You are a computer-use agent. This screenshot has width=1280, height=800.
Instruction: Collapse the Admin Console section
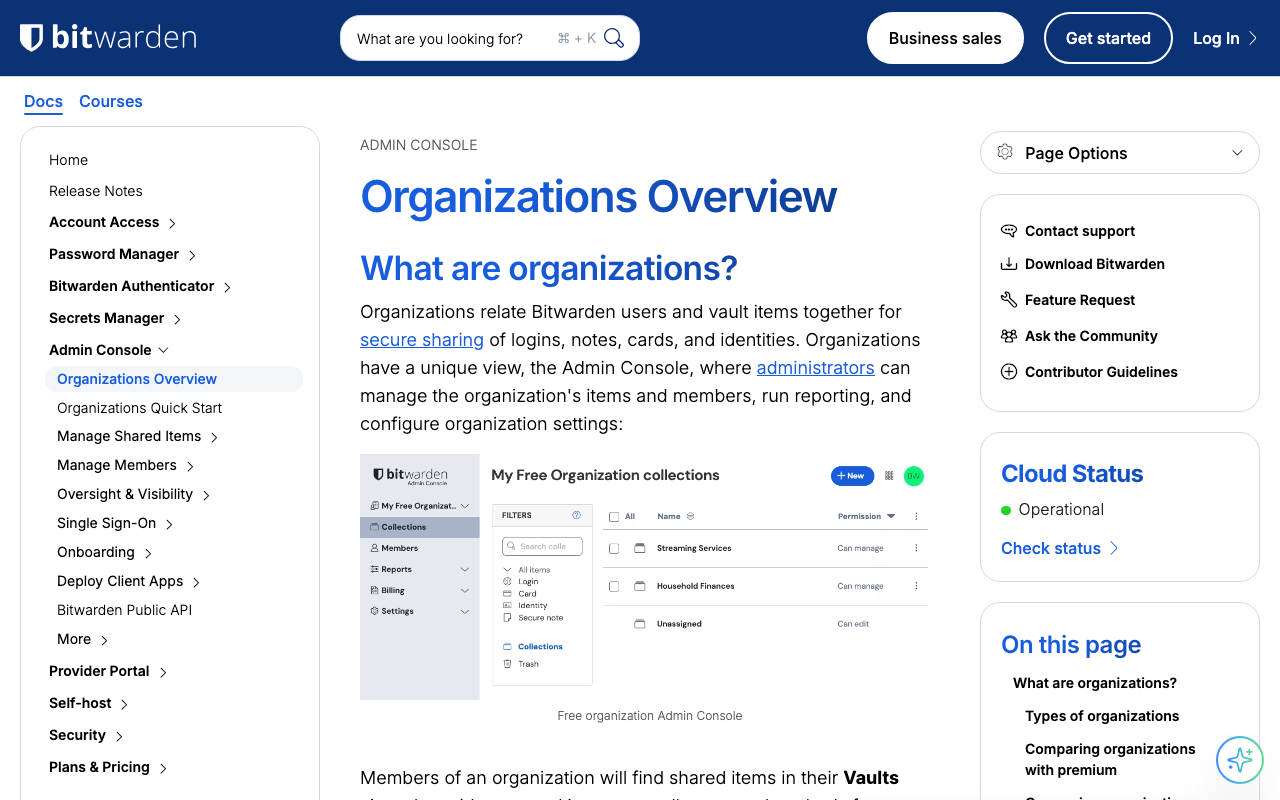tap(164, 350)
